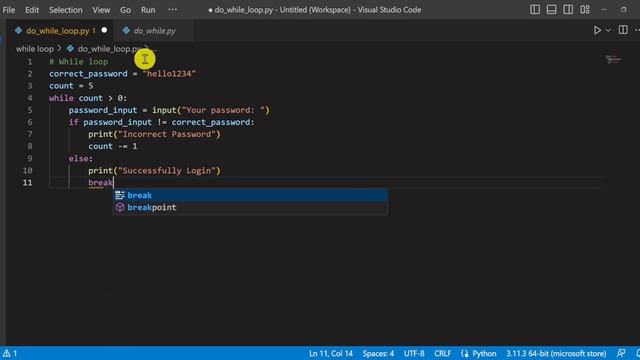Click the 'while loop' breadcrumb folder

click(x=35, y=49)
